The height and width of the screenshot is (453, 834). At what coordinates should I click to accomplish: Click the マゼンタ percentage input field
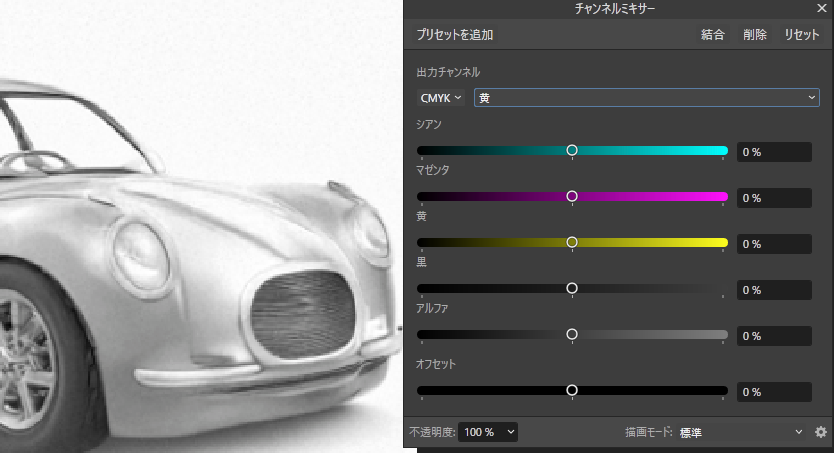point(774,198)
